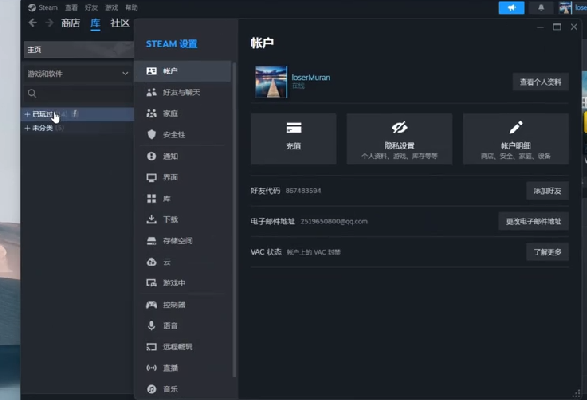587x400 pixels.
Task: Click the 好友代码 number 867433534
Action: (x=303, y=191)
